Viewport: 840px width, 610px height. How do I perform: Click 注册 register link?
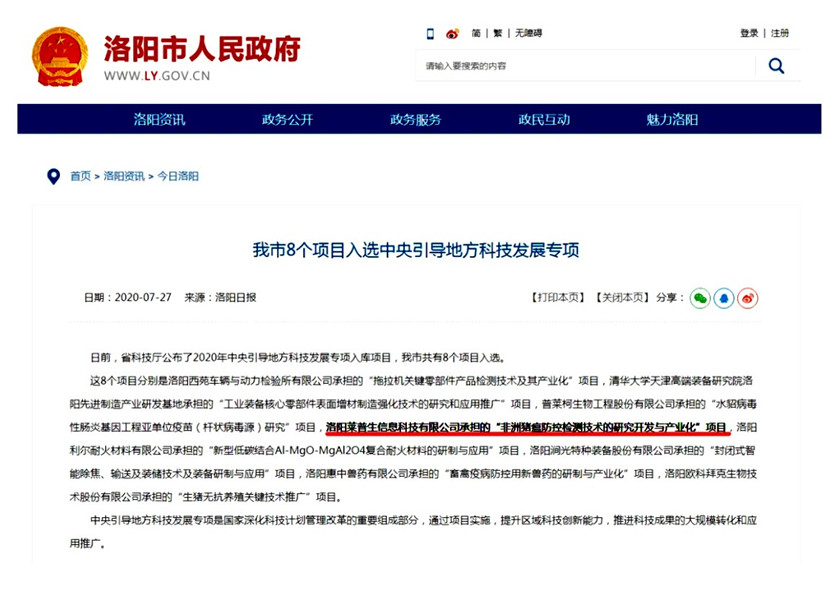click(x=779, y=33)
